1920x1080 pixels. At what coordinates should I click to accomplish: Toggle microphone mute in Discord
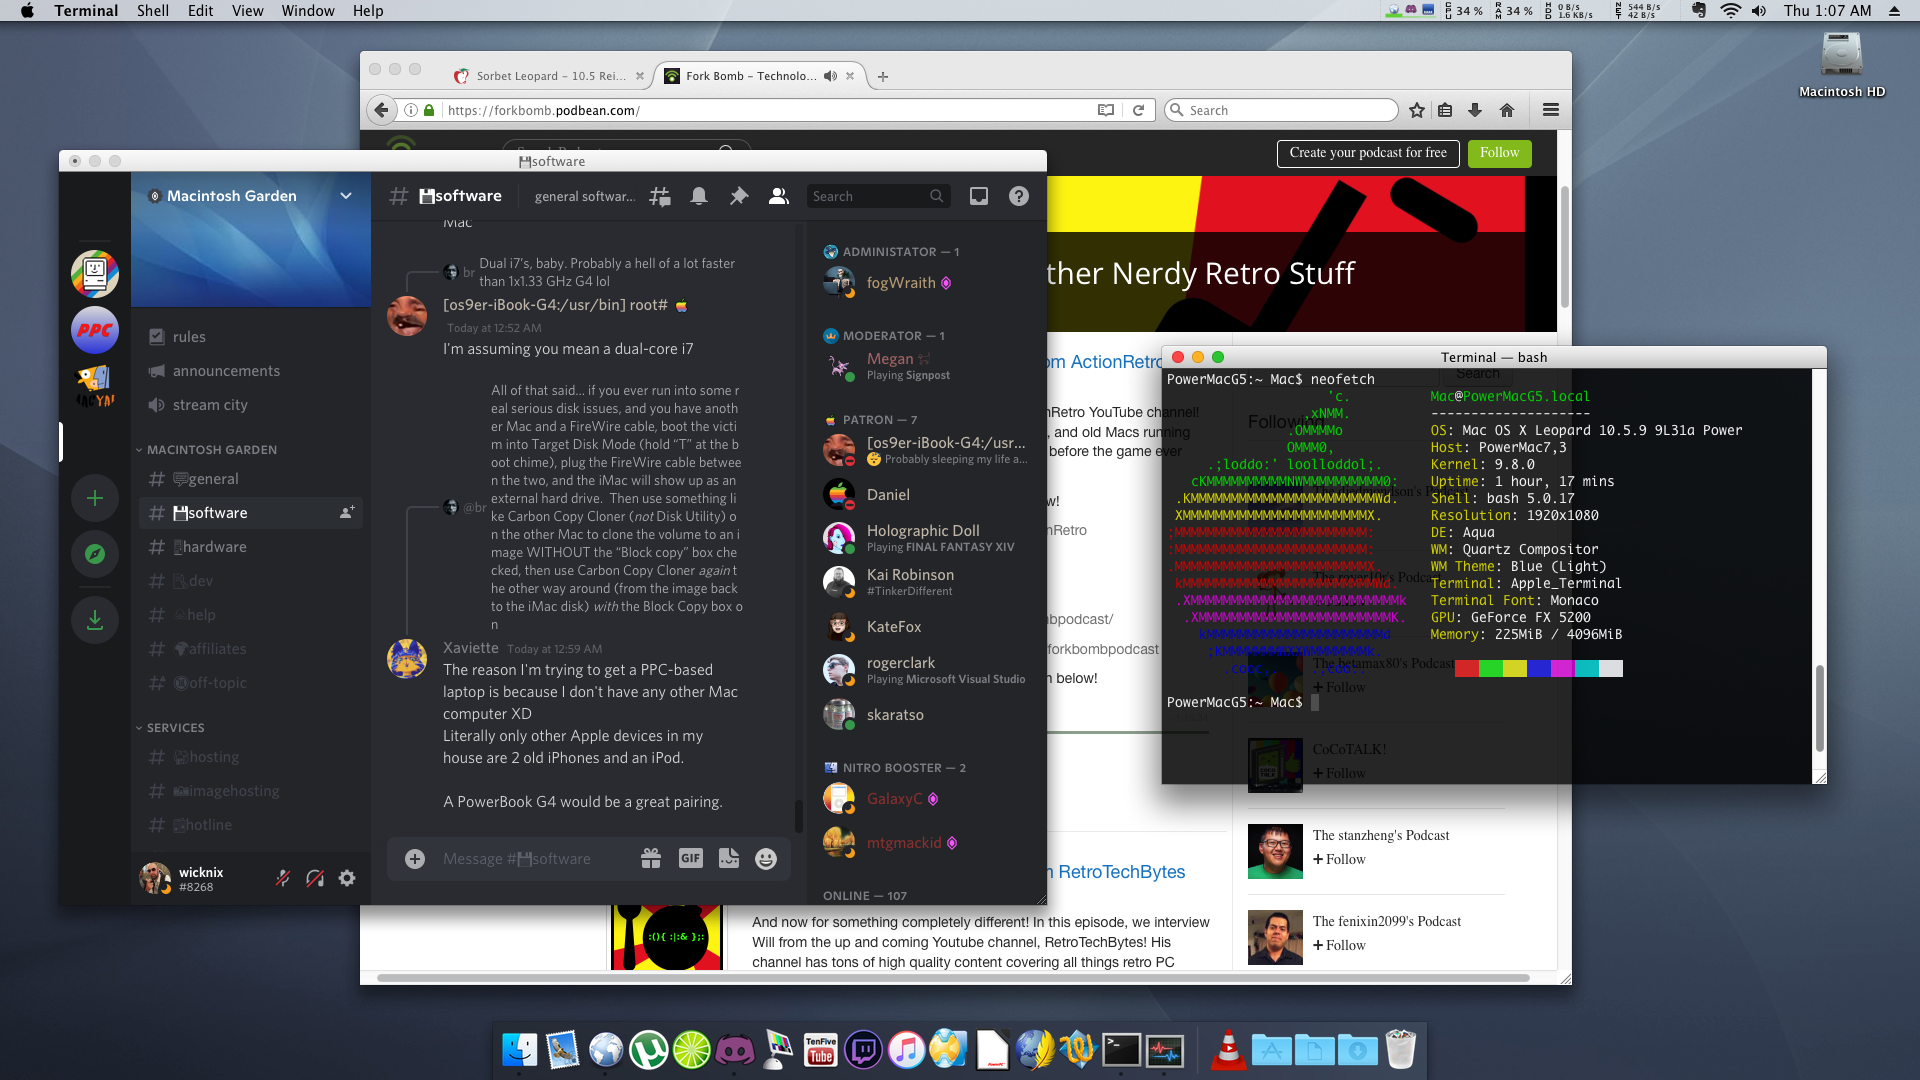tap(283, 878)
